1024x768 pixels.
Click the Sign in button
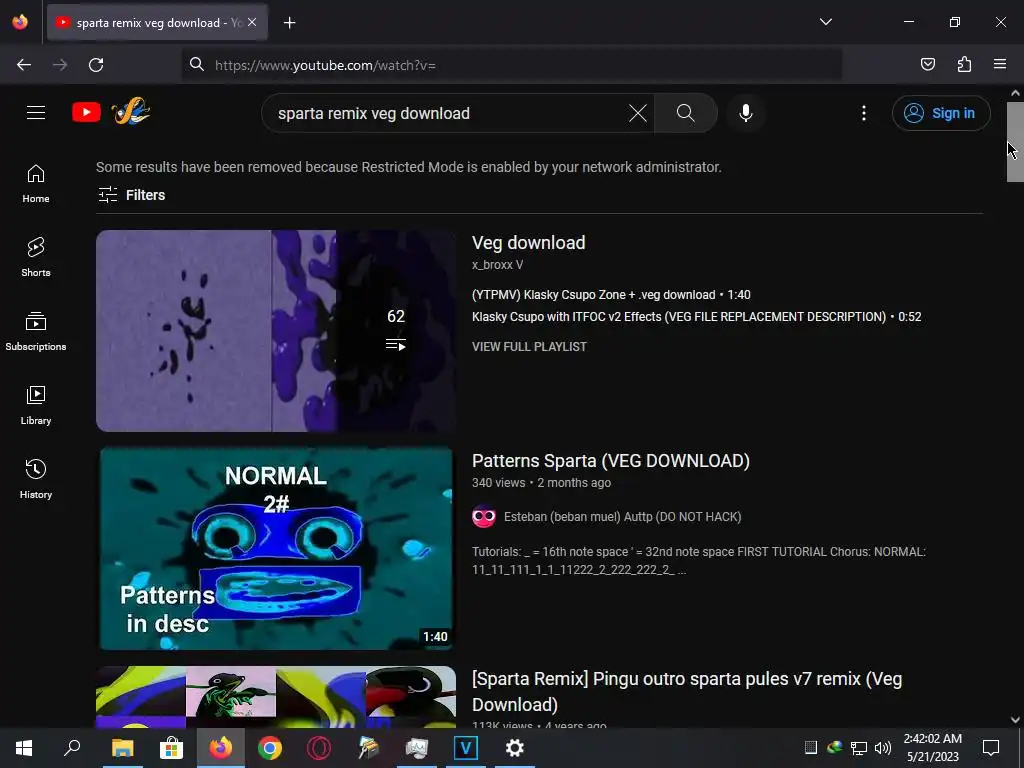941,113
